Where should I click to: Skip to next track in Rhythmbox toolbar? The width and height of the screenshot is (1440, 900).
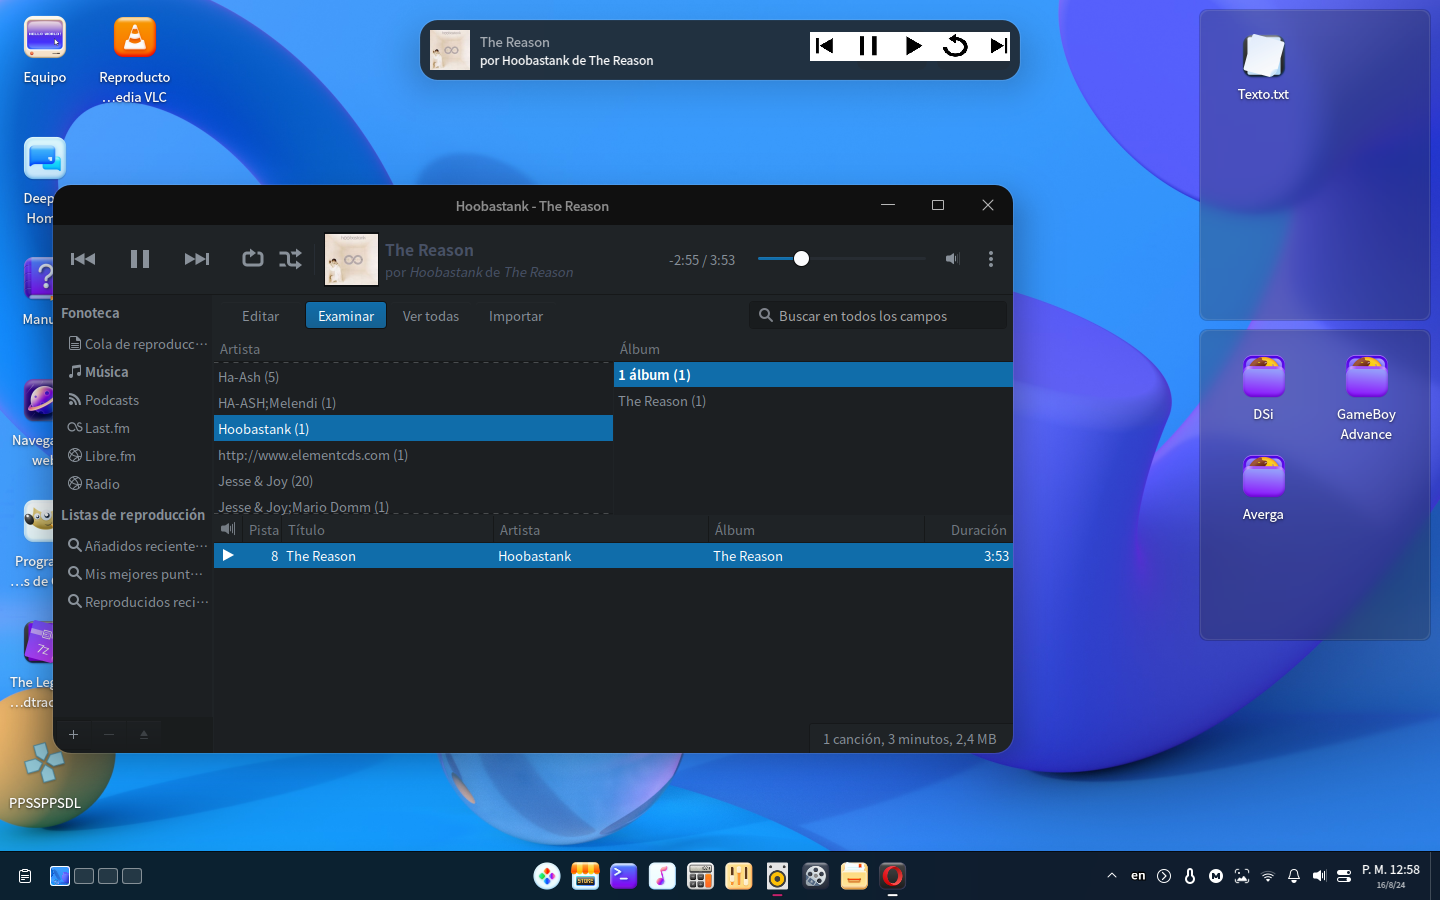pos(197,259)
